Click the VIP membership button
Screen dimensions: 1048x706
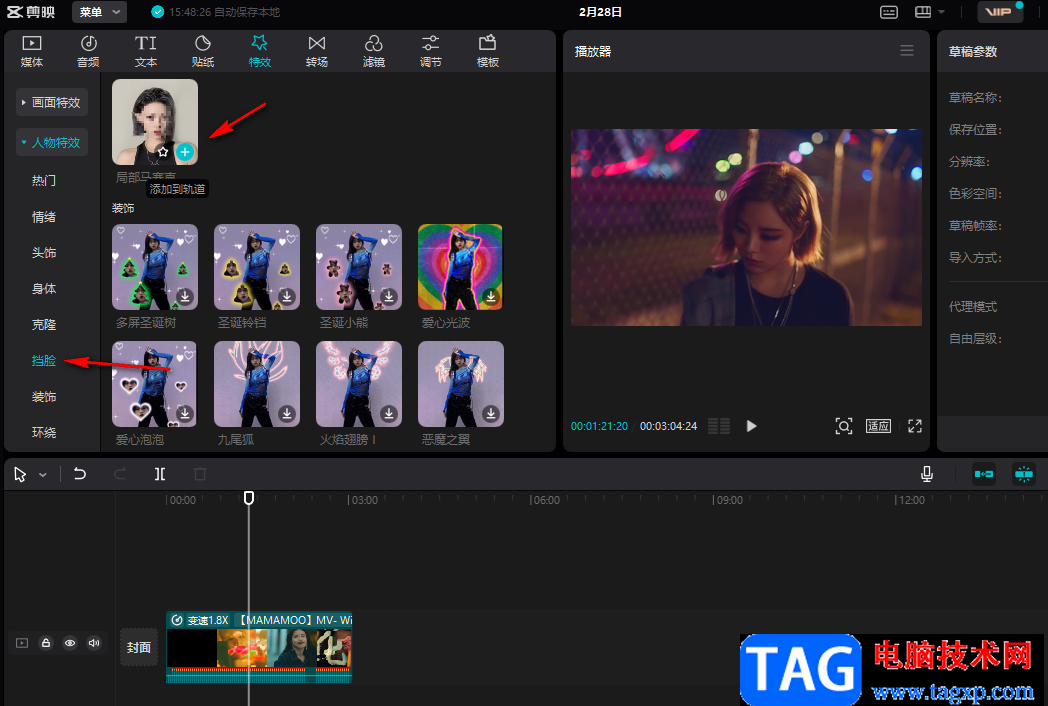[1000, 12]
